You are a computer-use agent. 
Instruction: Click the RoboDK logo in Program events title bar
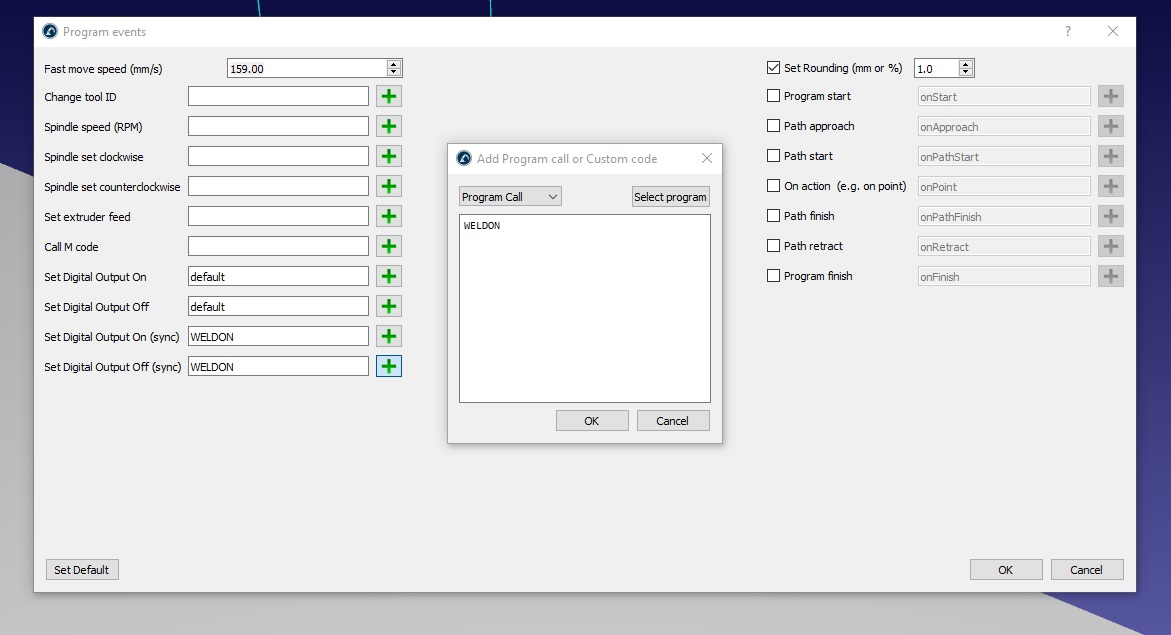(x=50, y=31)
